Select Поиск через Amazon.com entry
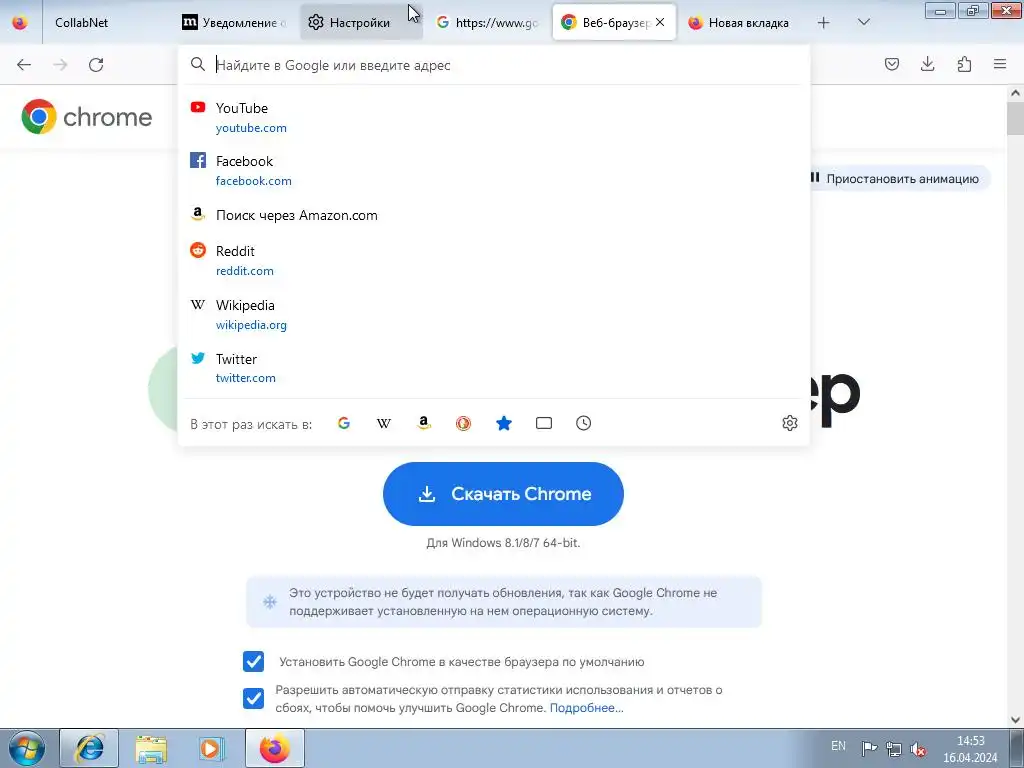Screen dimensions: 1024x768 494,215
